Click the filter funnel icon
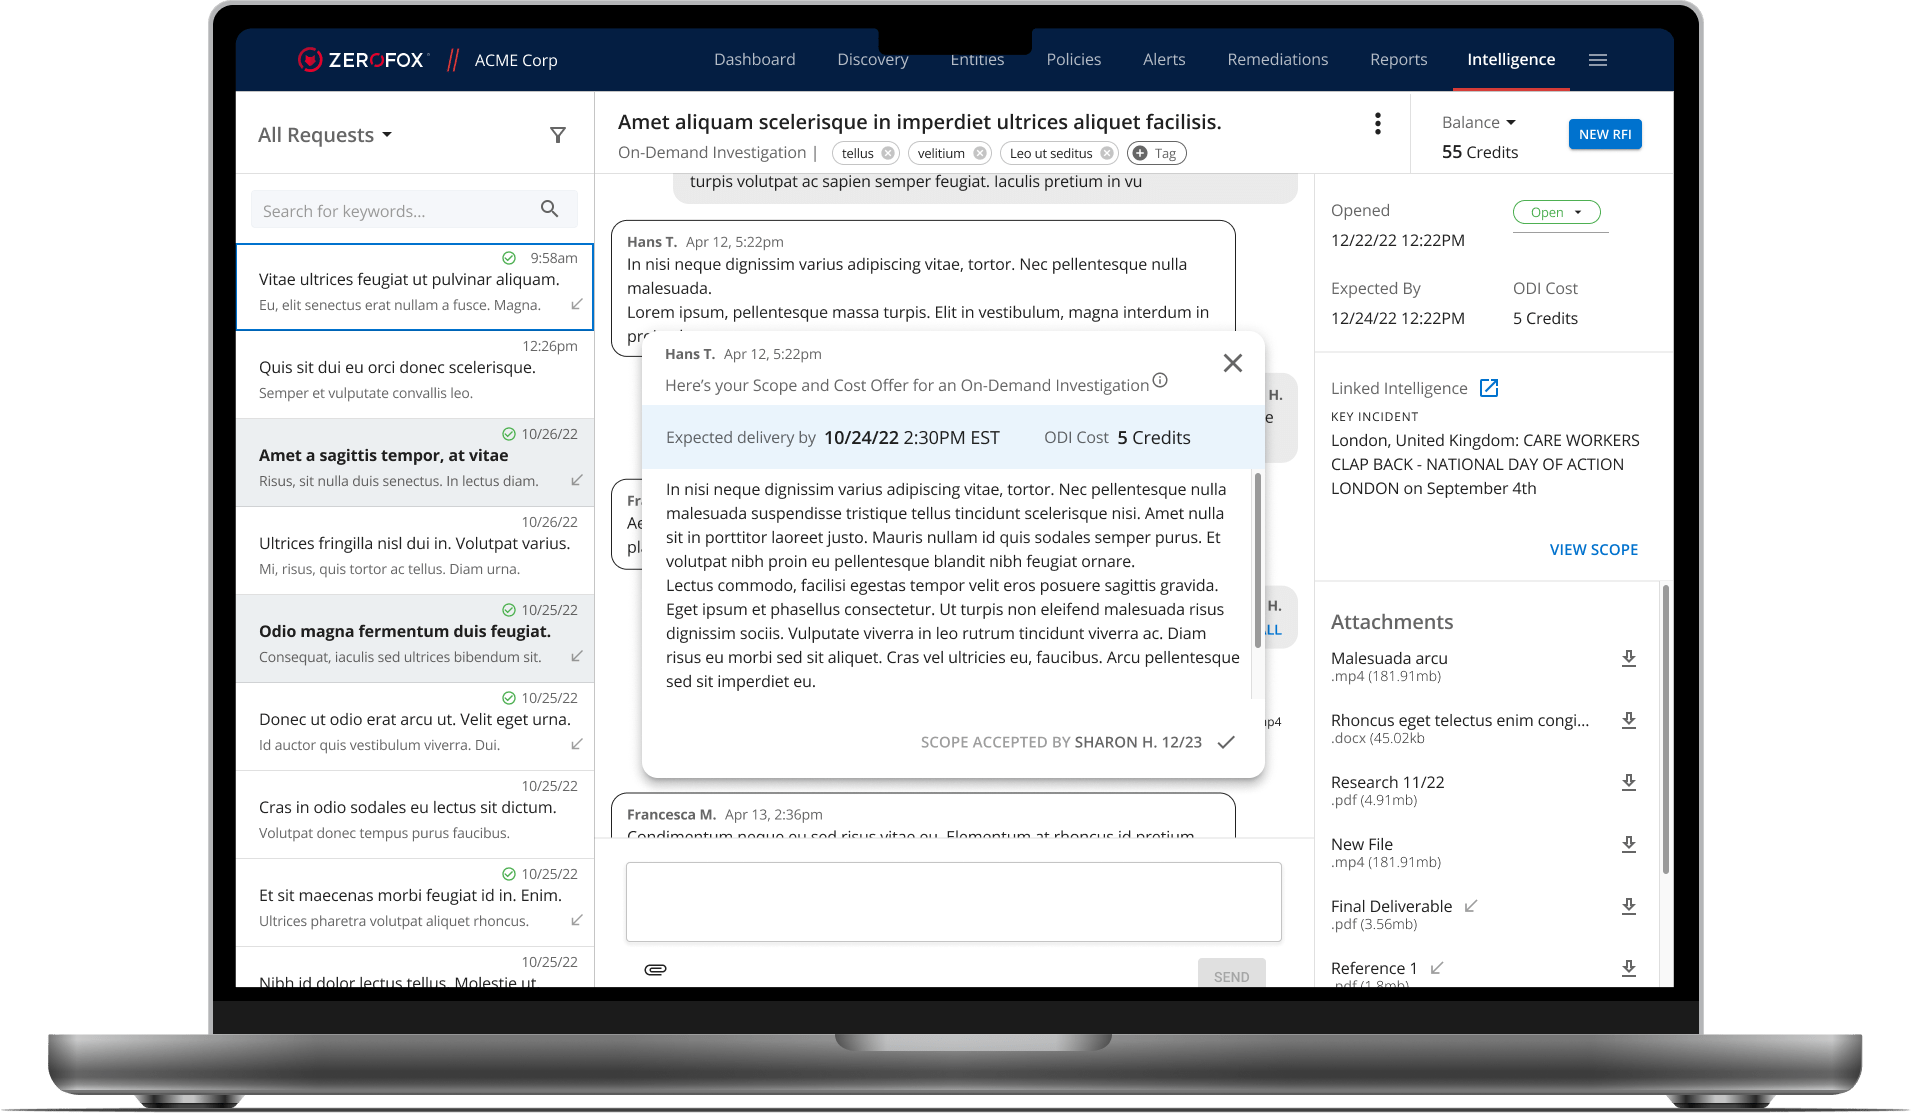This screenshot has height=1113, width=1911. click(558, 135)
